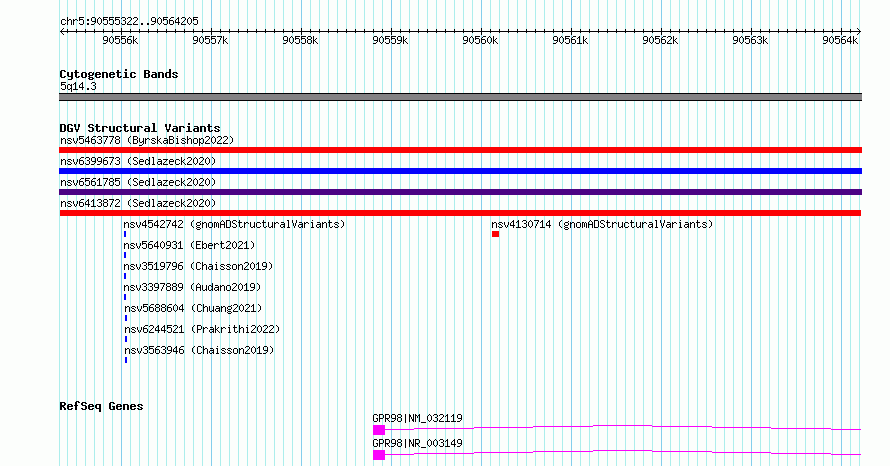Click the 90556k ruler tick label
The image size is (890, 466).
(120, 40)
